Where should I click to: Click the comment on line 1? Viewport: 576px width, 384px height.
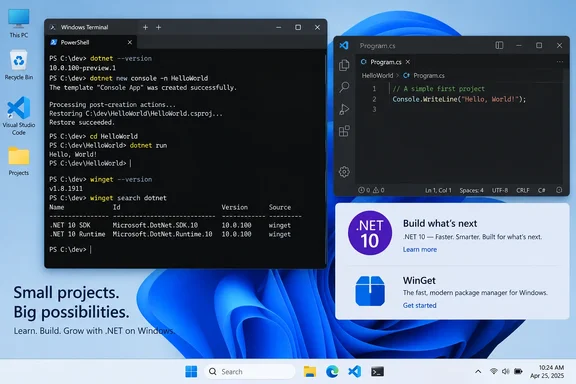tap(439, 89)
